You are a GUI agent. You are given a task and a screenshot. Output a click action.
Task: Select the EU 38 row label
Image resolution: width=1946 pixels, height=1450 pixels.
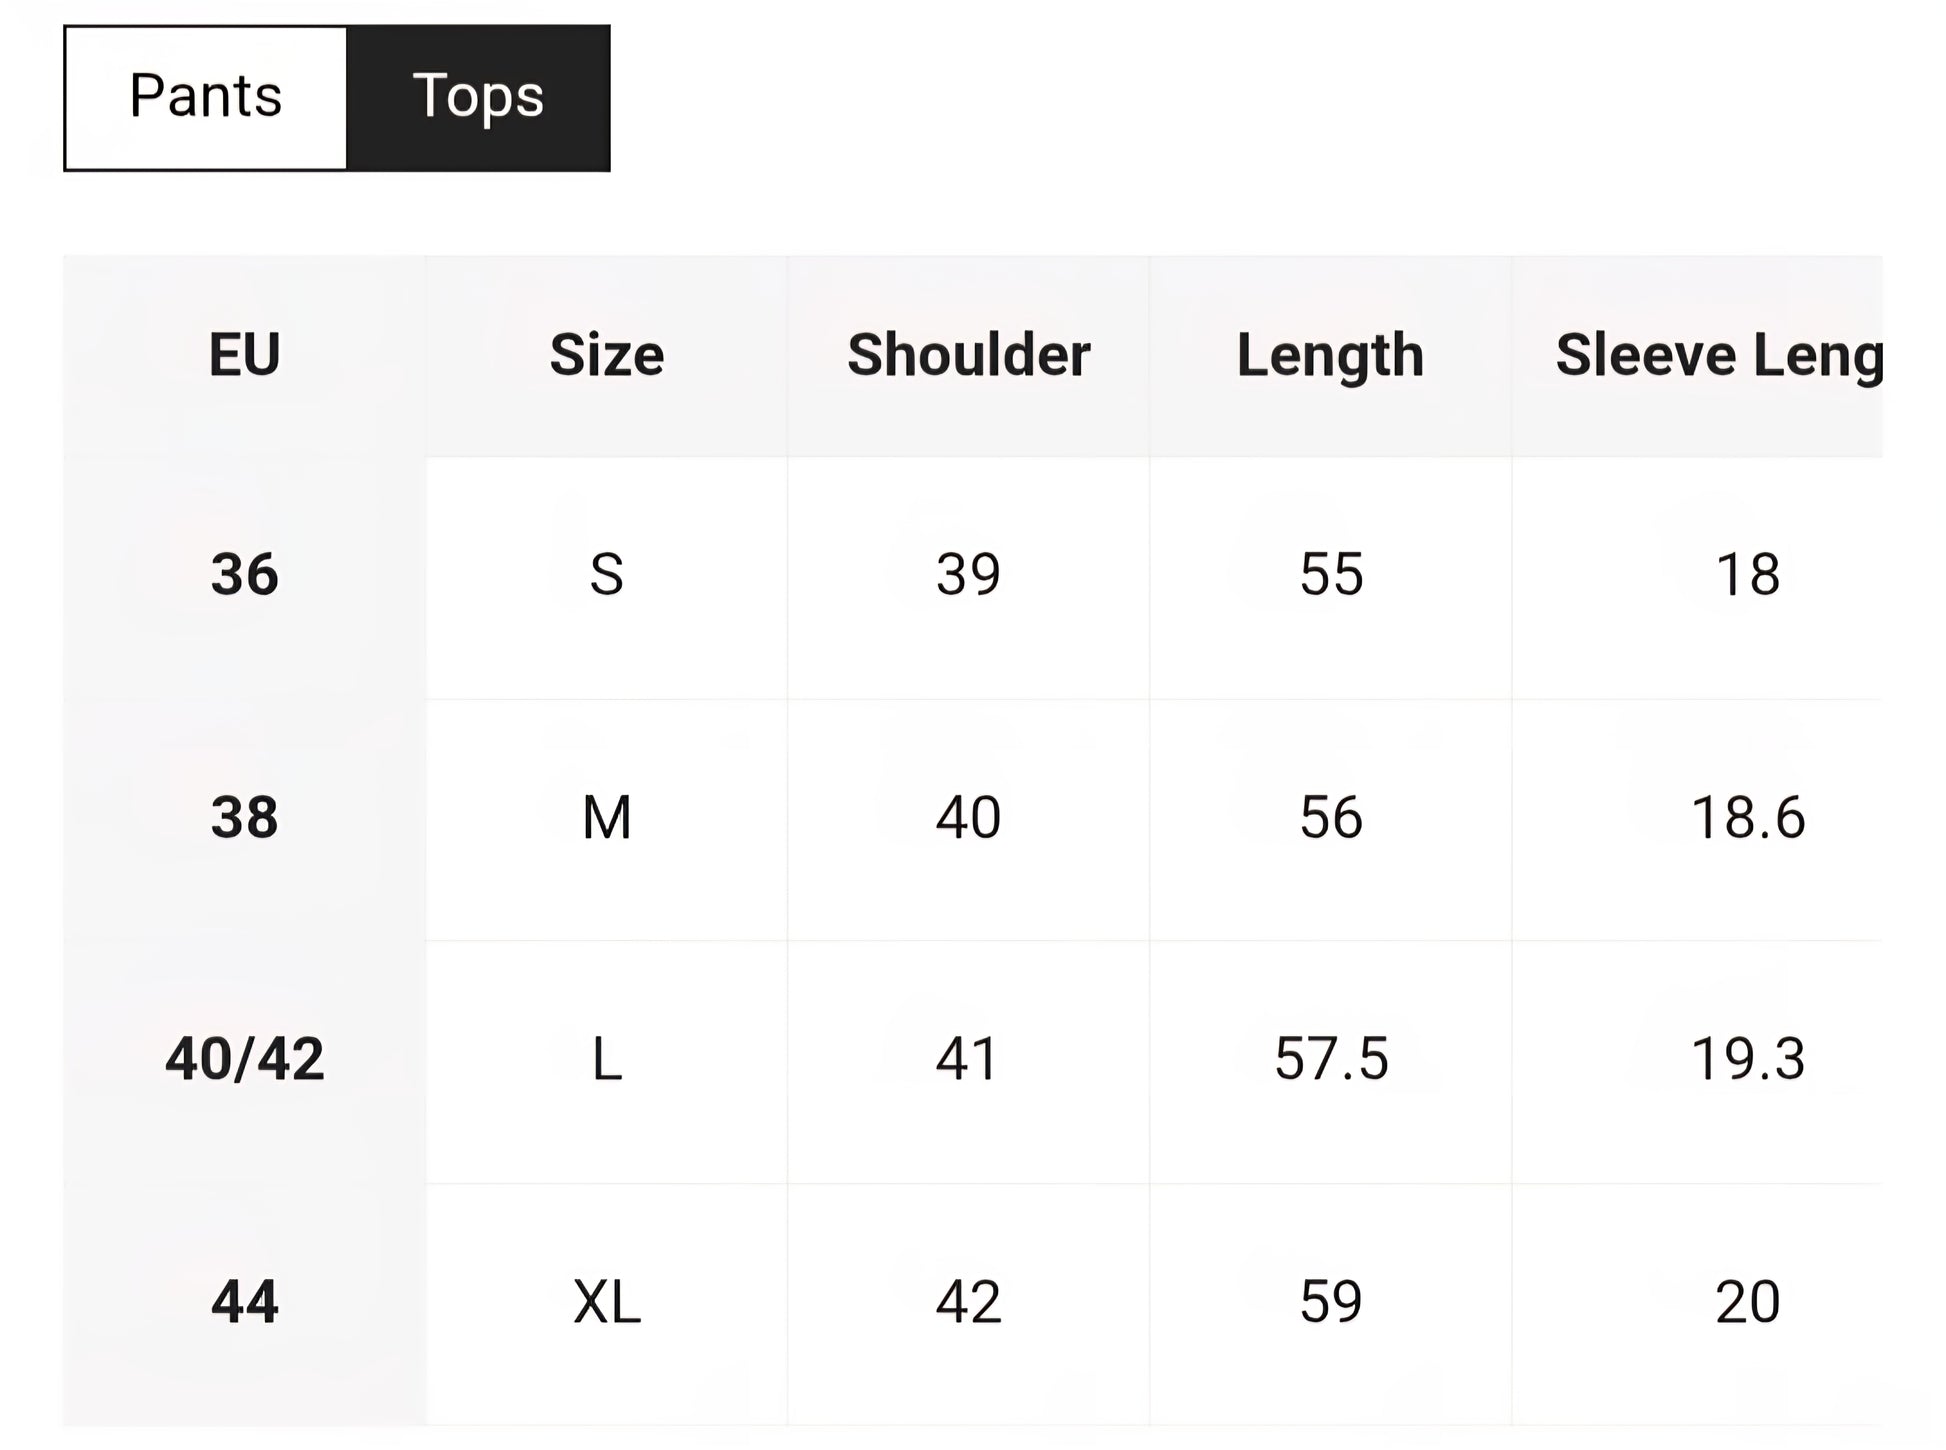click(245, 817)
